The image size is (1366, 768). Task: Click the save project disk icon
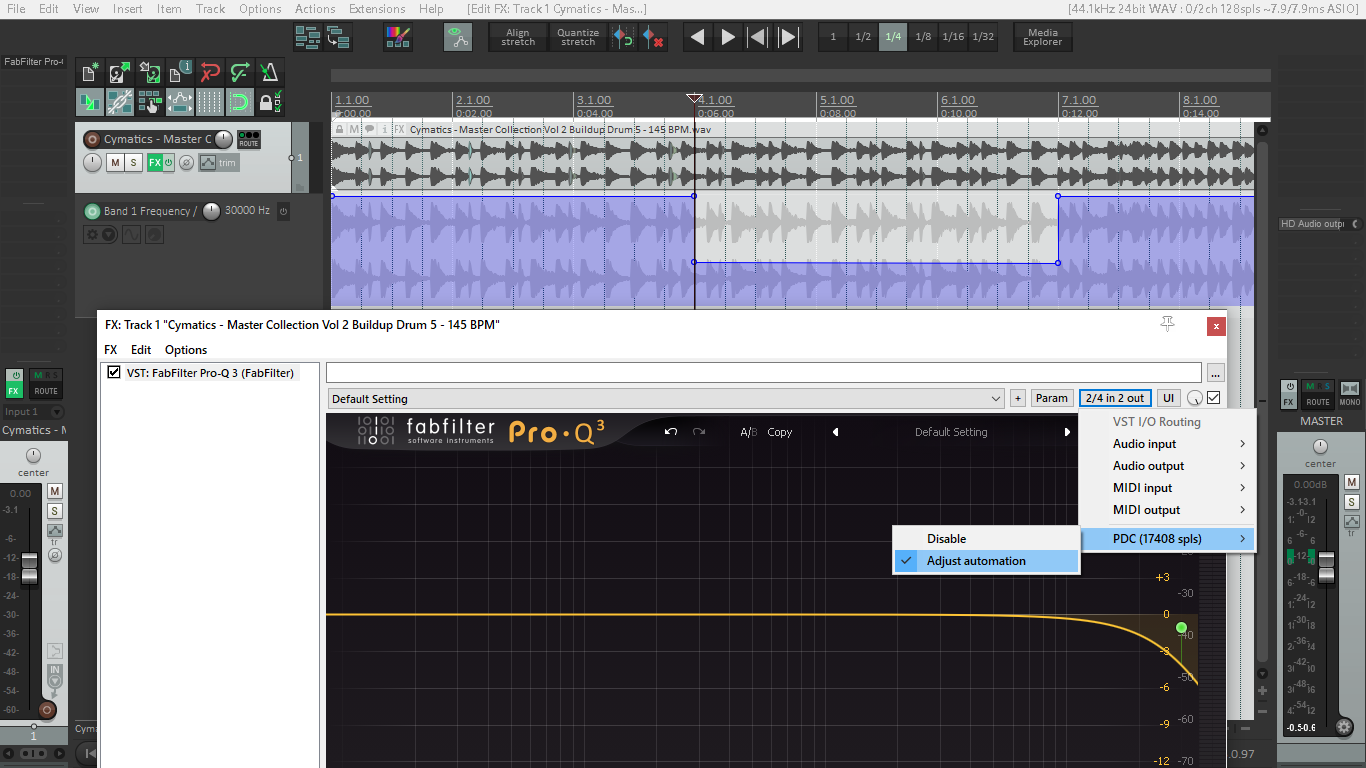[150, 72]
